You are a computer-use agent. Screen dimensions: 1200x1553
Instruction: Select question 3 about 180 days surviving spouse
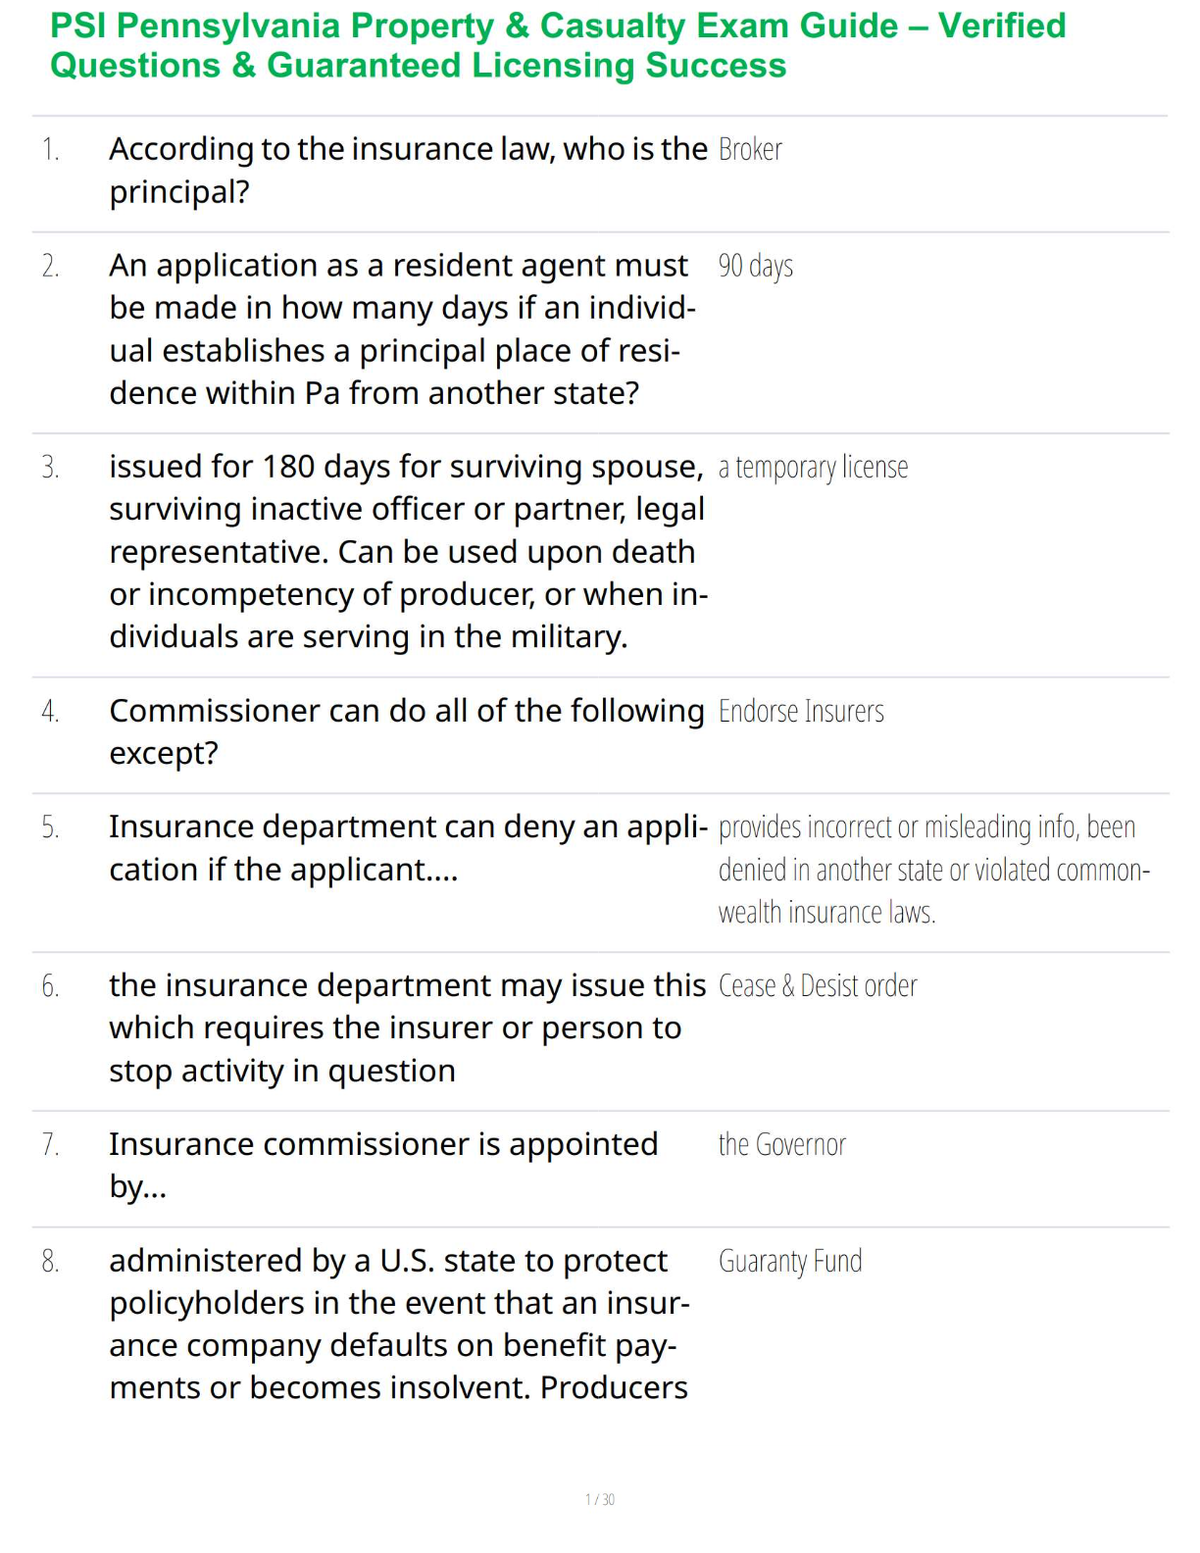tap(408, 551)
